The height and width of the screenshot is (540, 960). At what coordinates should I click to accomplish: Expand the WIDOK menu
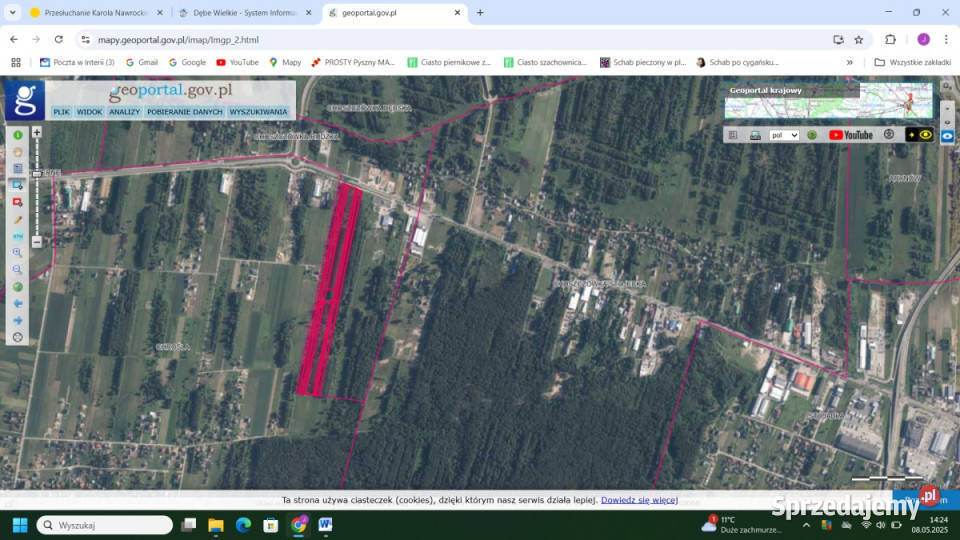(89, 112)
